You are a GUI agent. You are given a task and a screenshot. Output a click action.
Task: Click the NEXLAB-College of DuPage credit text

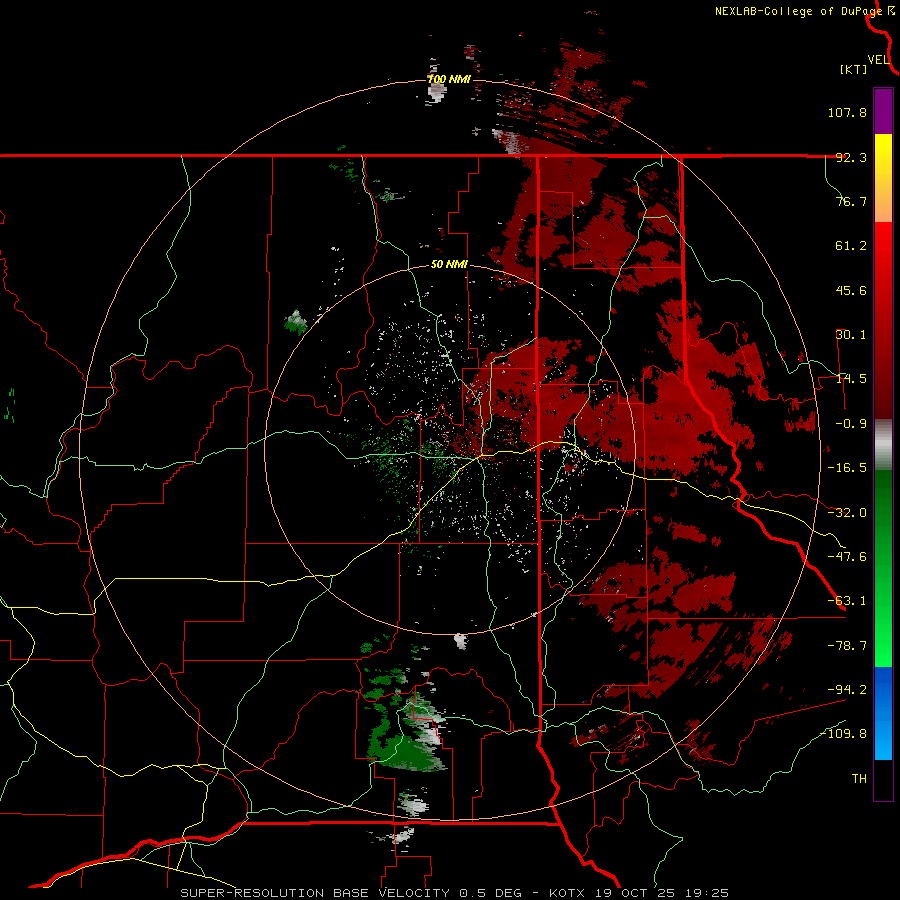[x=798, y=11]
